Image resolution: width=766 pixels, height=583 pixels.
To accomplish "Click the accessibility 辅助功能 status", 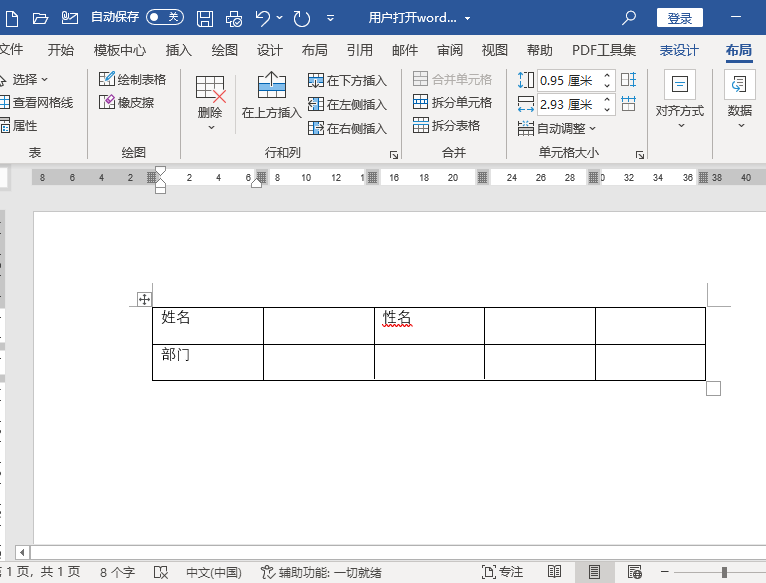I will point(321,572).
